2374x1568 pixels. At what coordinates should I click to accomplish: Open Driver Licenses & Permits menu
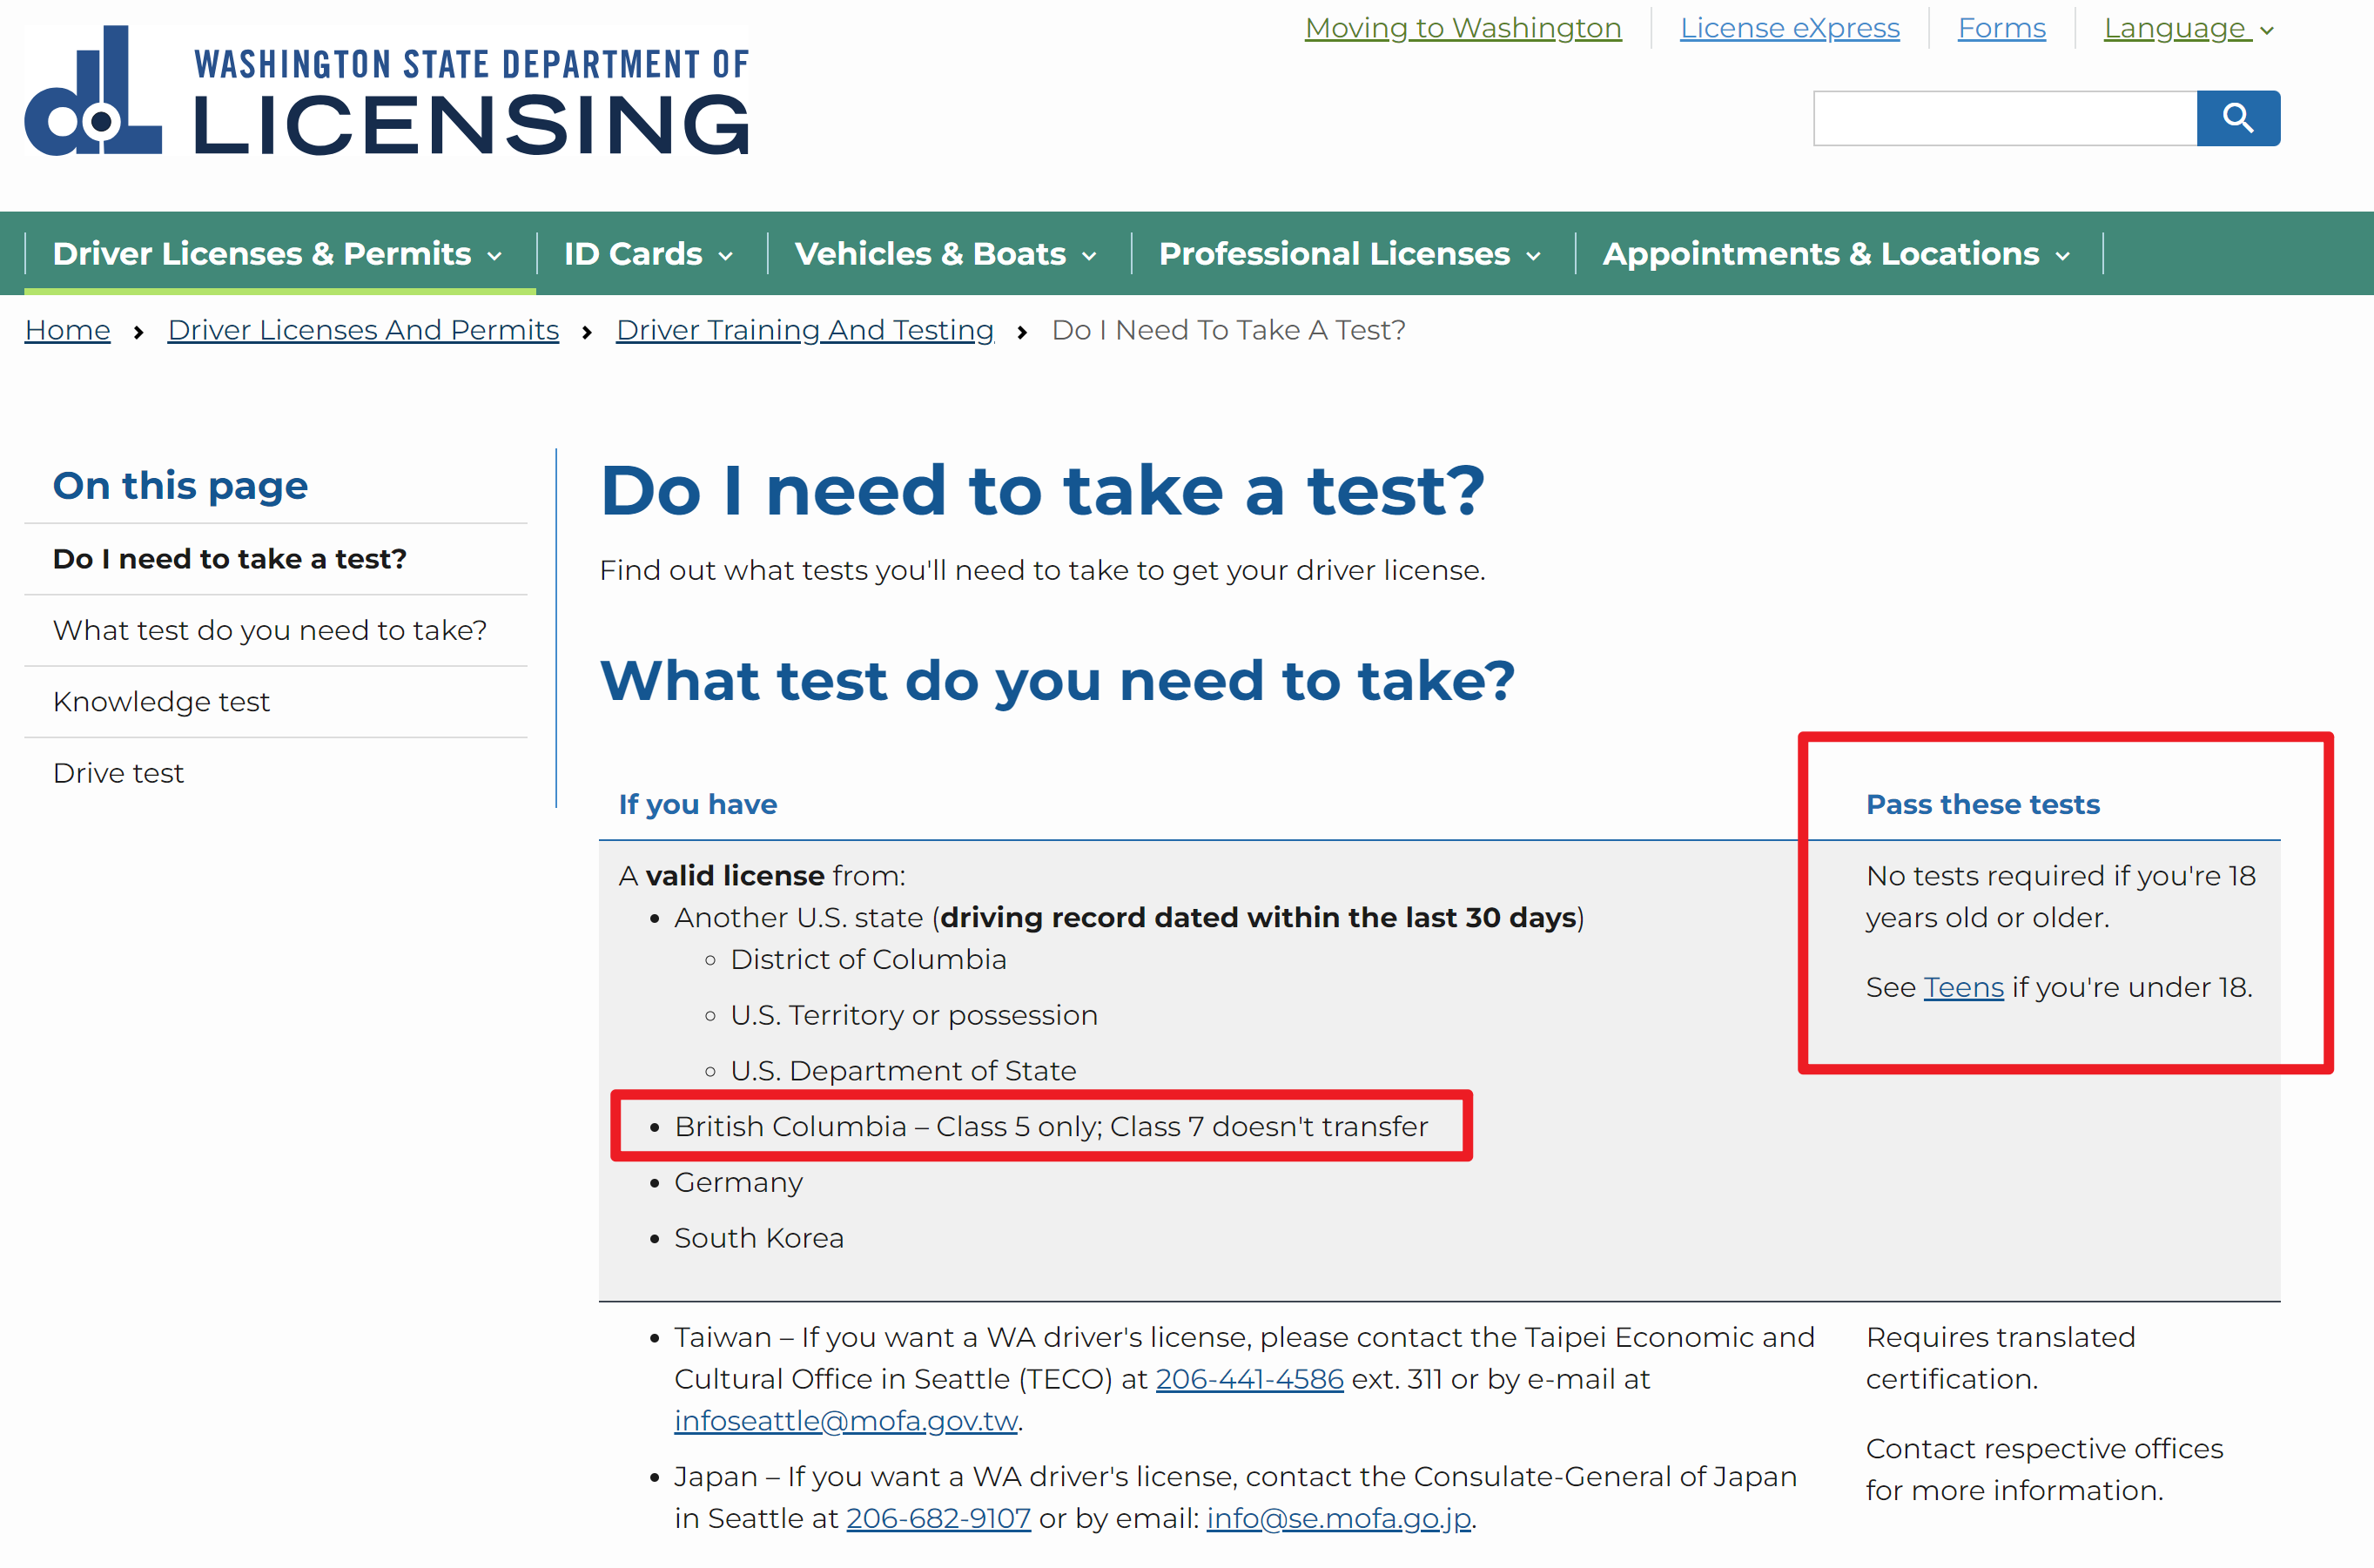[x=277, y=254]
